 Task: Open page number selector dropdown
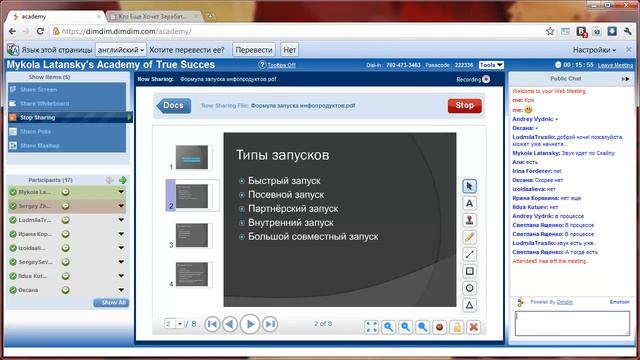click(180, 324)
